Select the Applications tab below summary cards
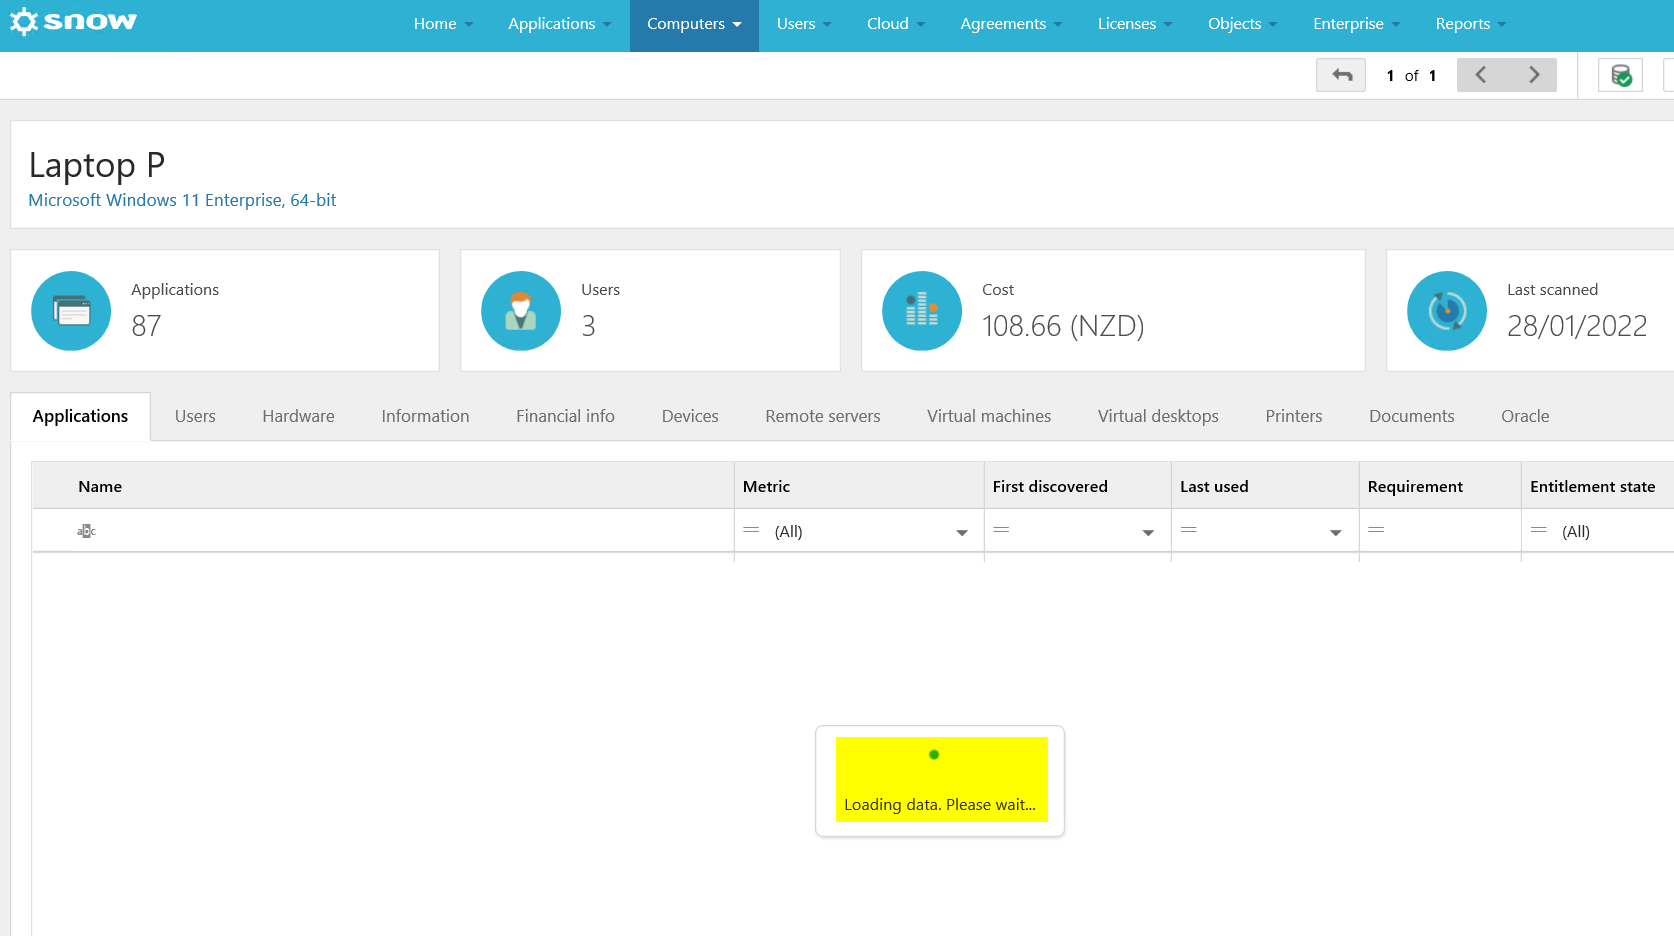This screenshot has height=936, width=1674. click(x=80, y=416)
